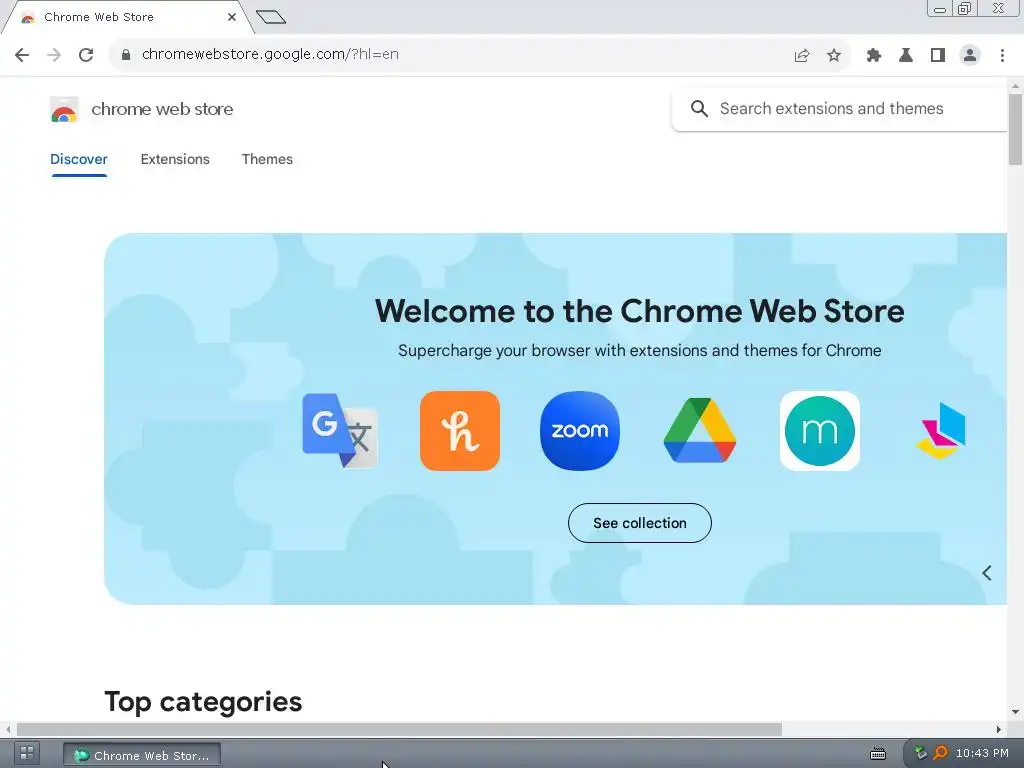Open the Google Translate extension icon
The image size is (1024, 768).
[x=340, y=431]
